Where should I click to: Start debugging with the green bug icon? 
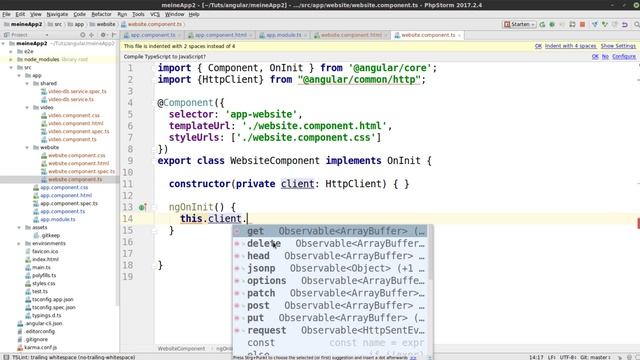552,24
